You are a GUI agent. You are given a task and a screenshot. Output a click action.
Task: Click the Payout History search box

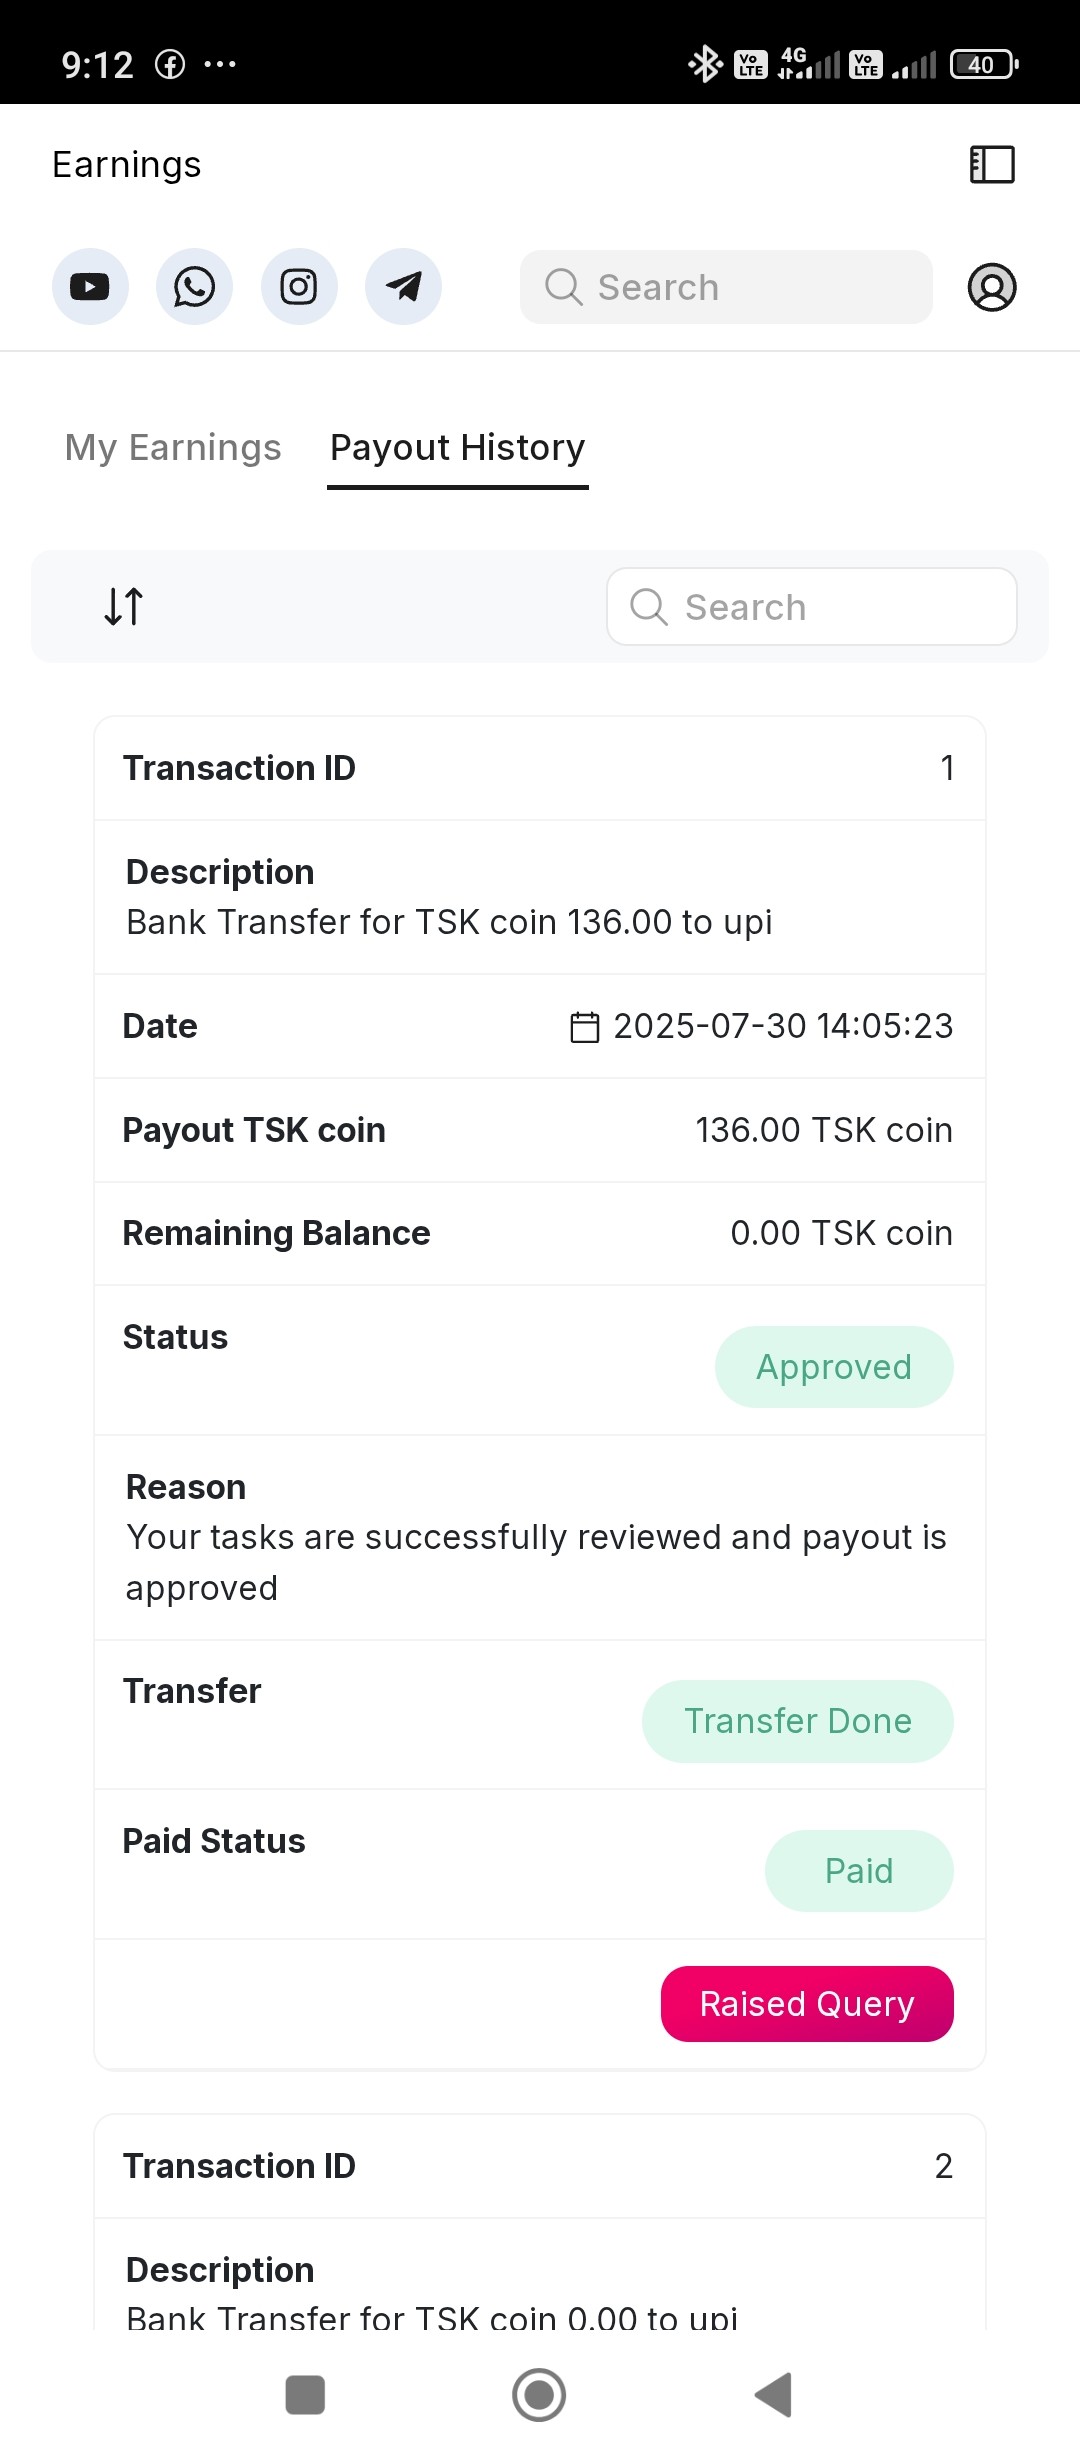click(812, 607)
